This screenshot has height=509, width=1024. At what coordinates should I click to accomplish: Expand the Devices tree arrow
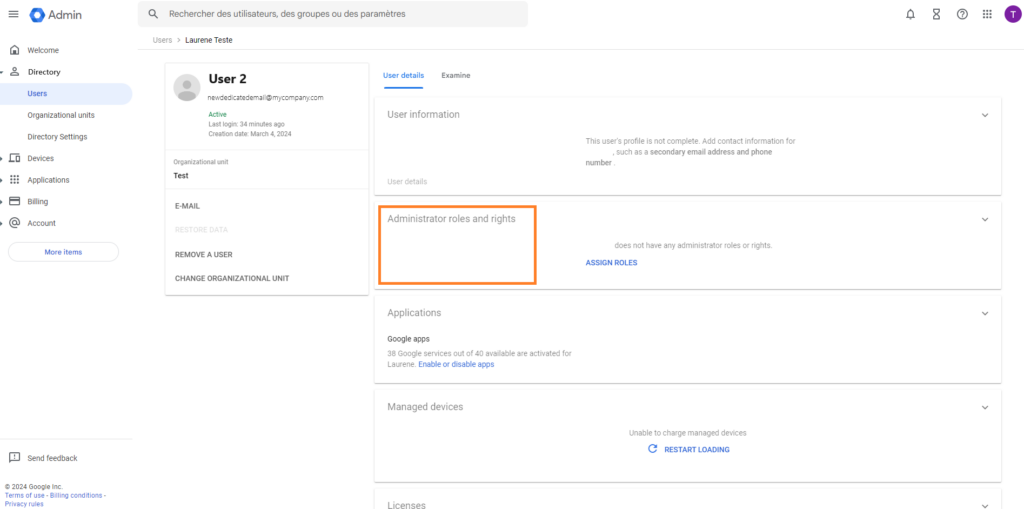(x=2, y=158)
